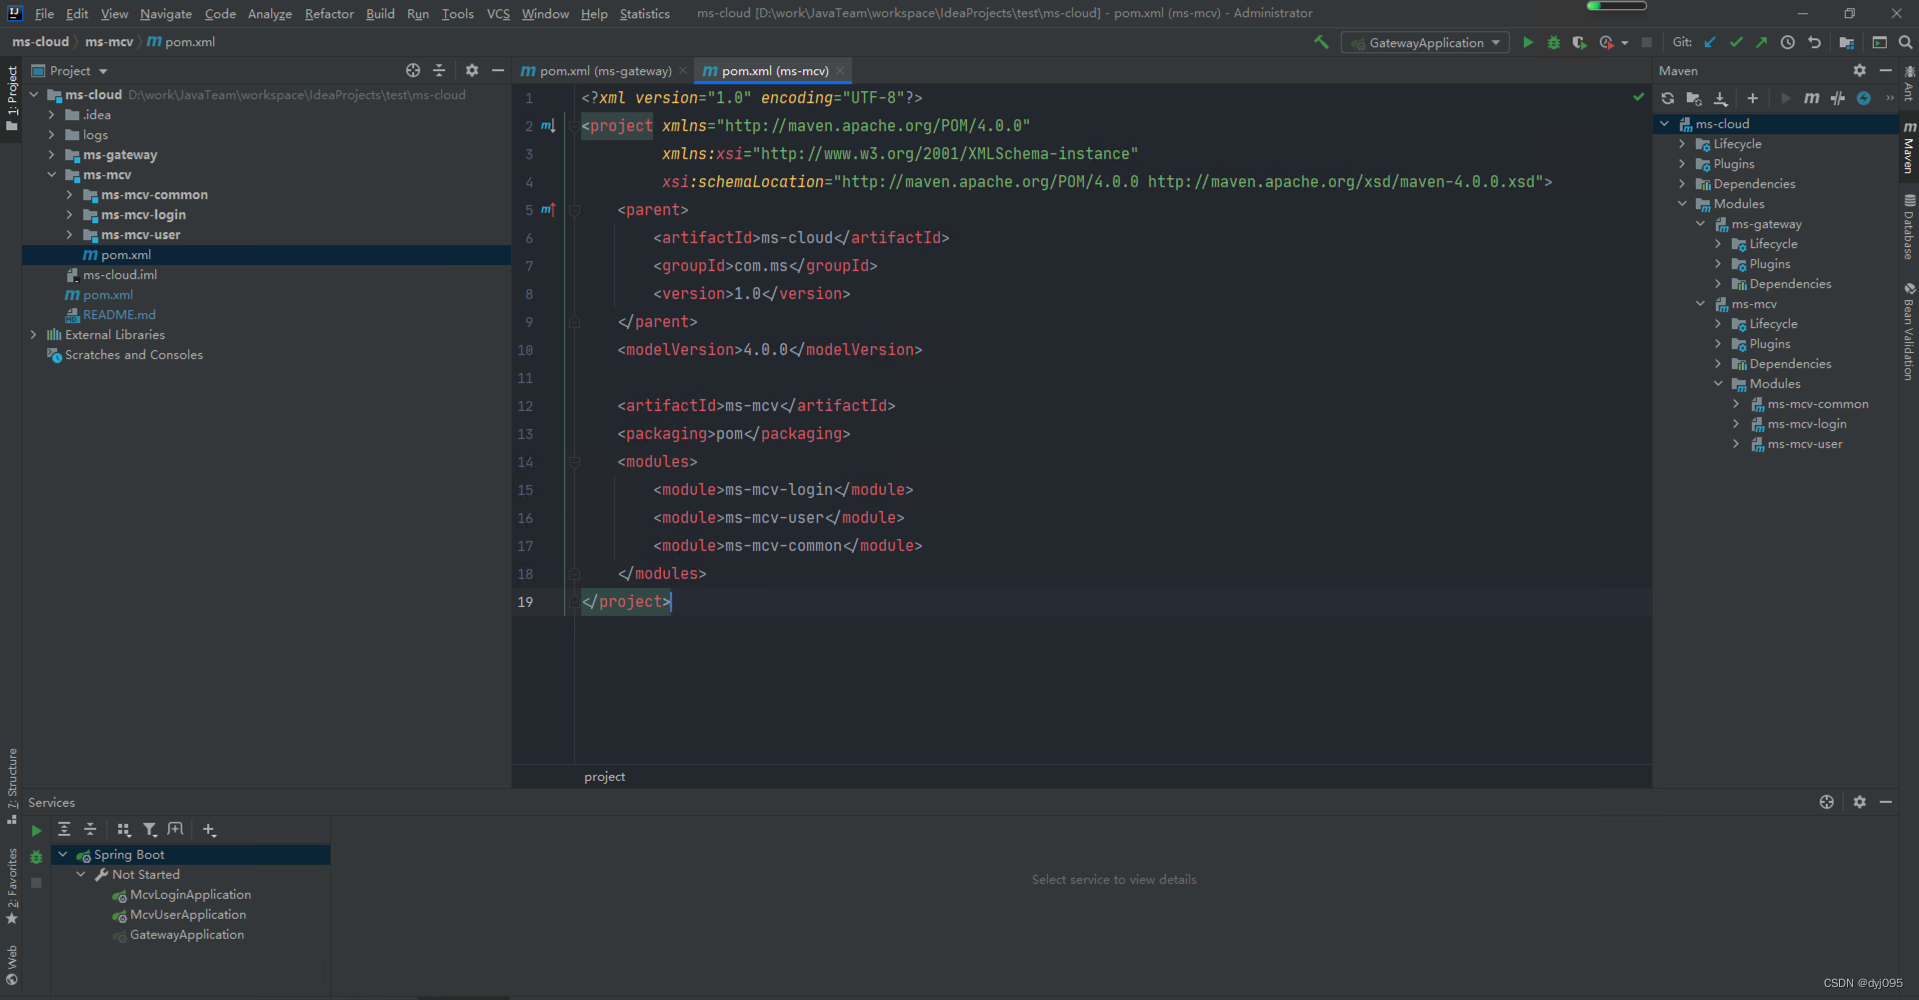The height and width of the screenshot is (1000, 1919).
Task: Open Services panel settings gear
Action: pos(1859,802)
